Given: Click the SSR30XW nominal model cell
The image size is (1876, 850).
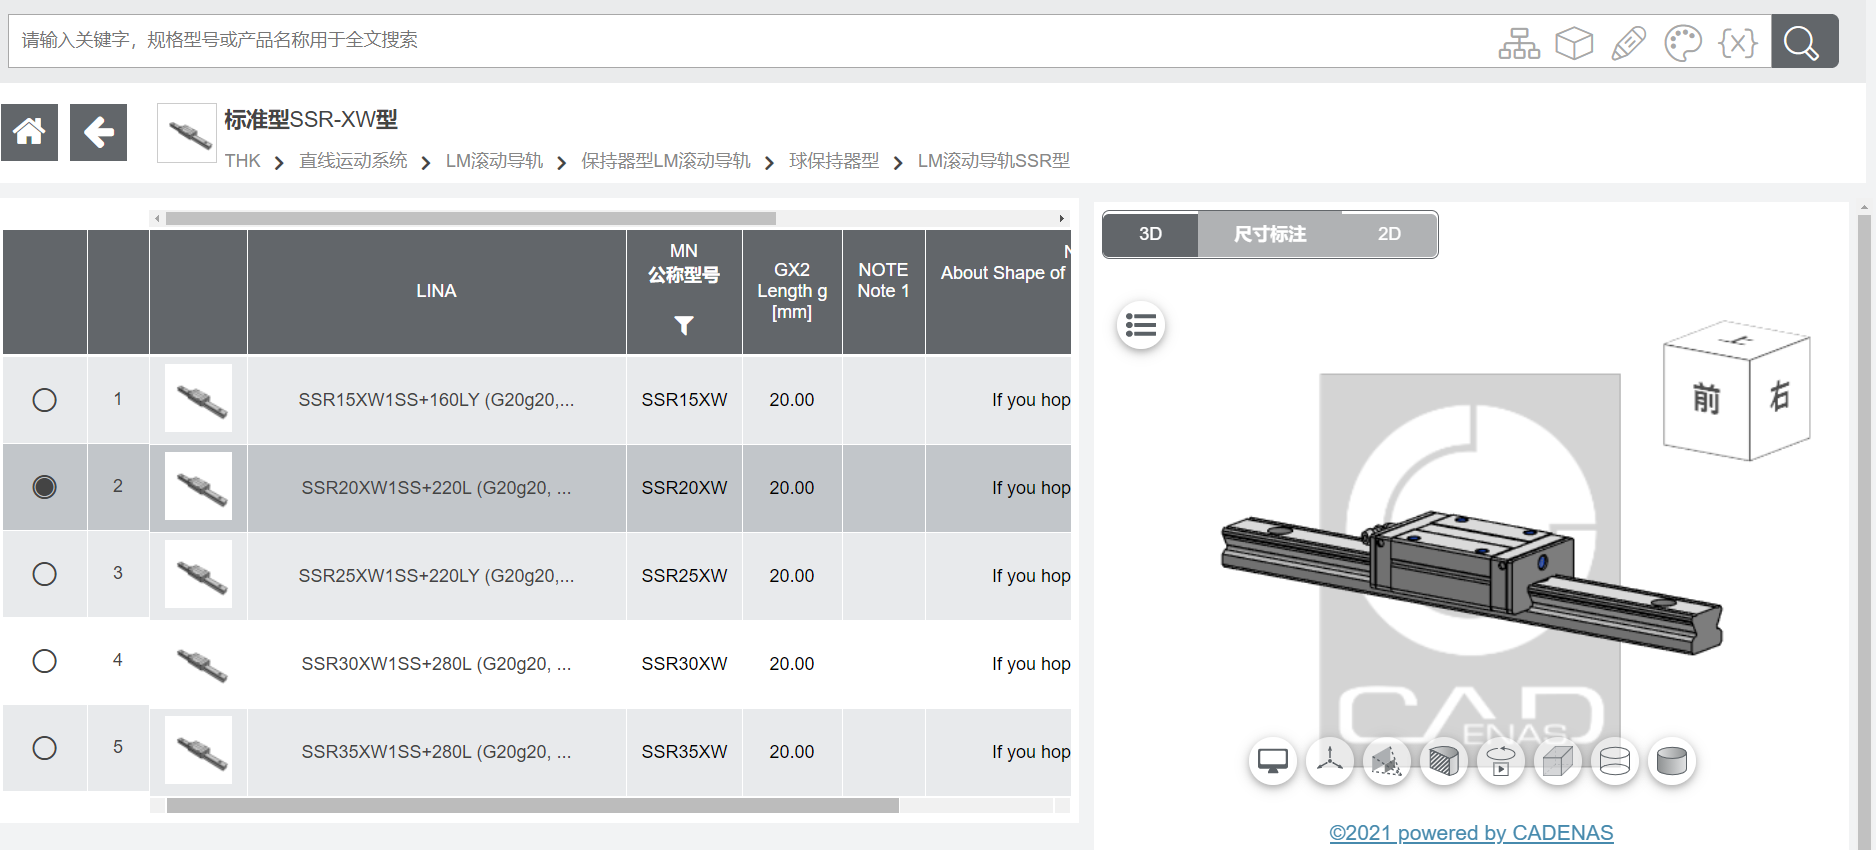Looking at the screenshot, I should [684, 664].
